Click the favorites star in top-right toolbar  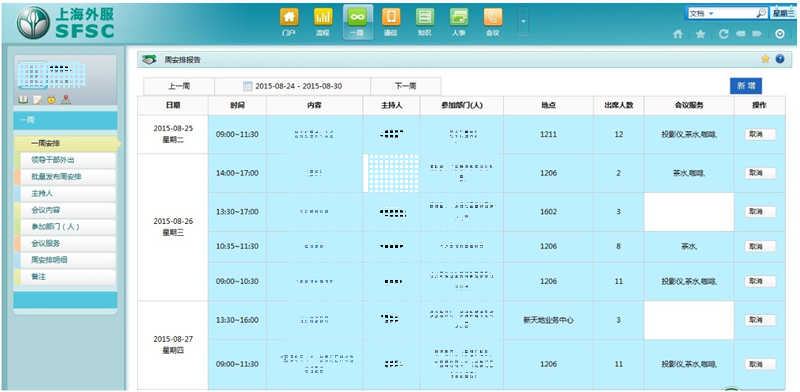tap(701, 34)
